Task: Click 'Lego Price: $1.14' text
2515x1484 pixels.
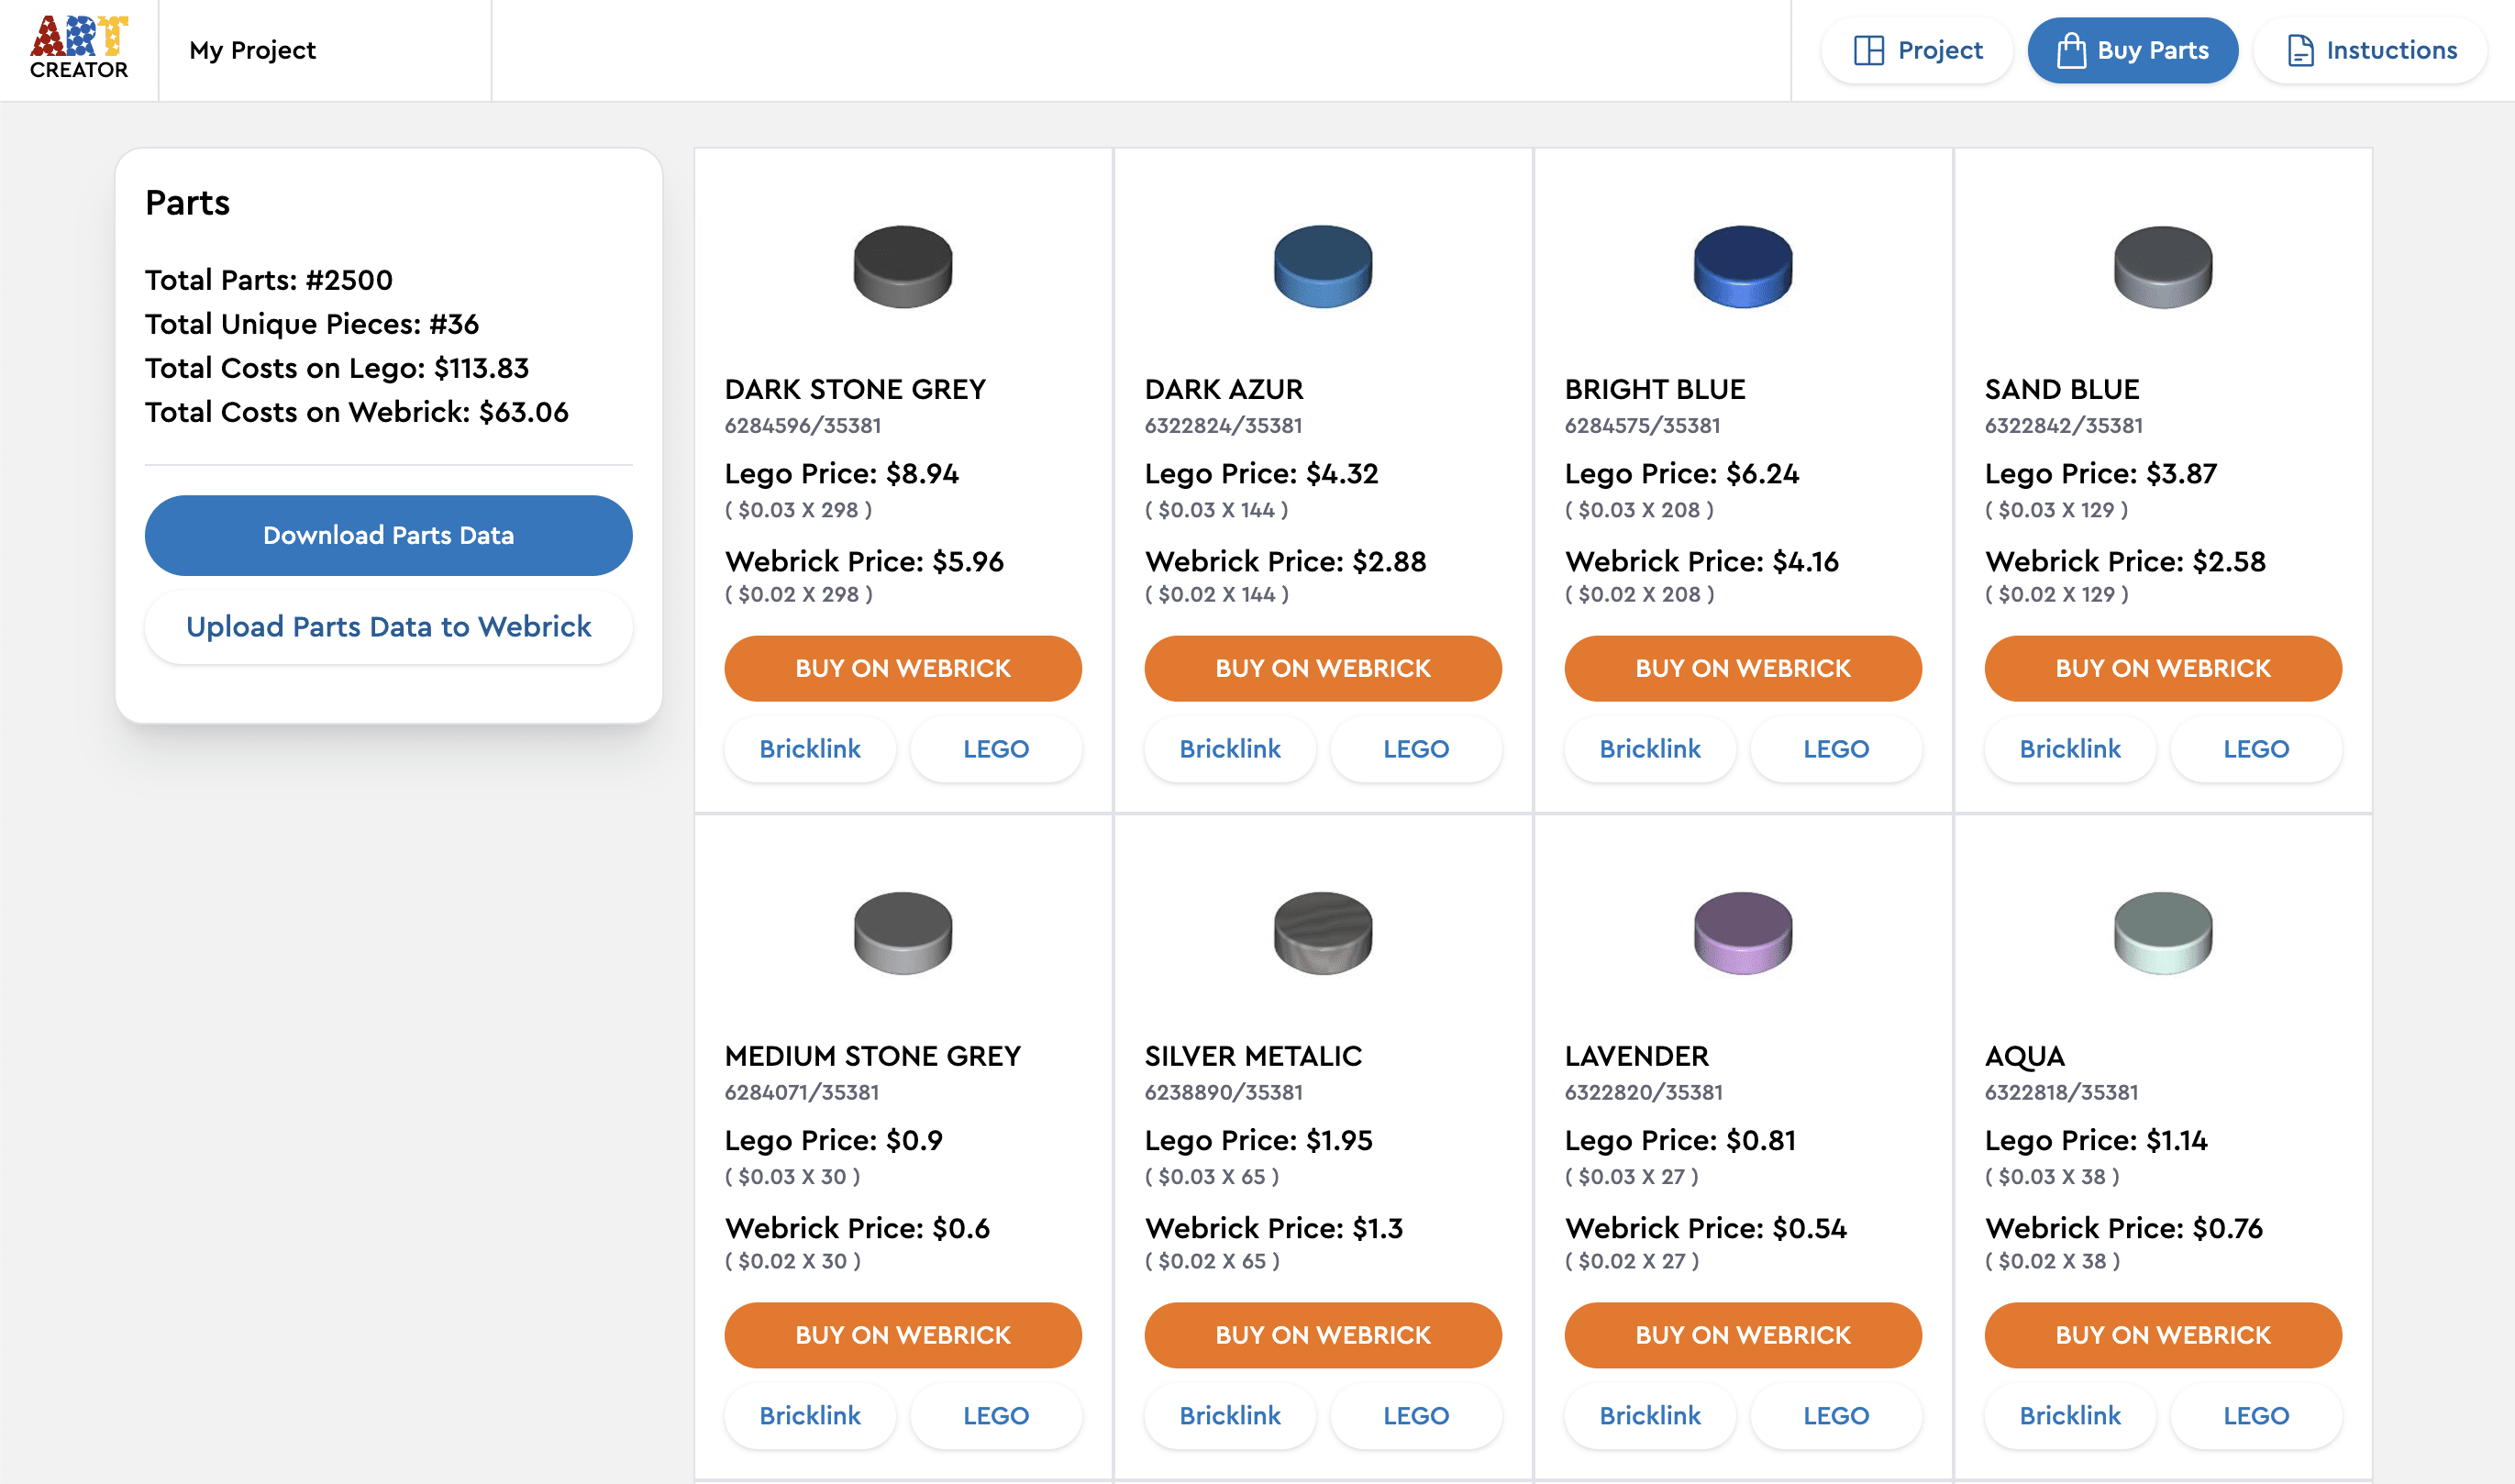Action: tap(2096, 1141)
